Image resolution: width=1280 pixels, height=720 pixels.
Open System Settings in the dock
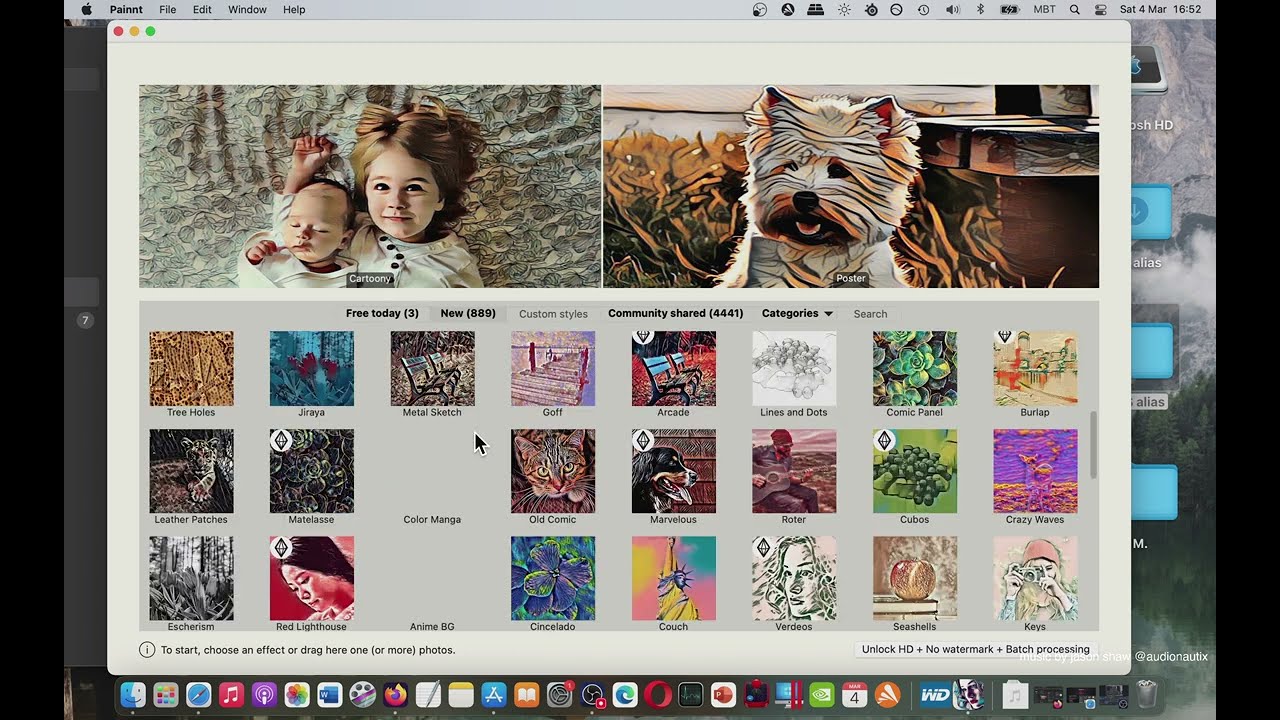(x=560, y=694)
